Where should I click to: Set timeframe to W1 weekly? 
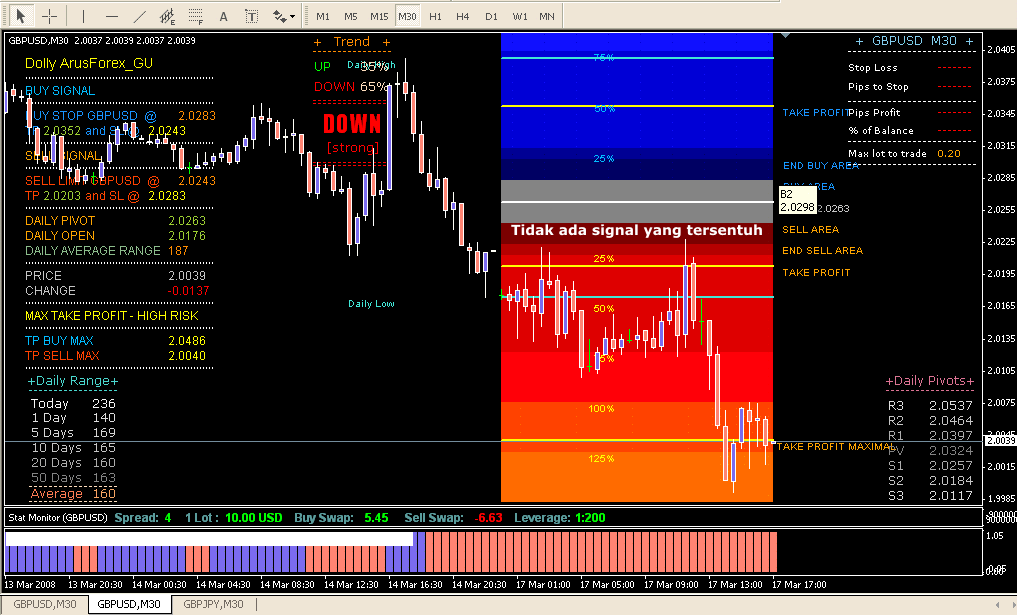520,16
